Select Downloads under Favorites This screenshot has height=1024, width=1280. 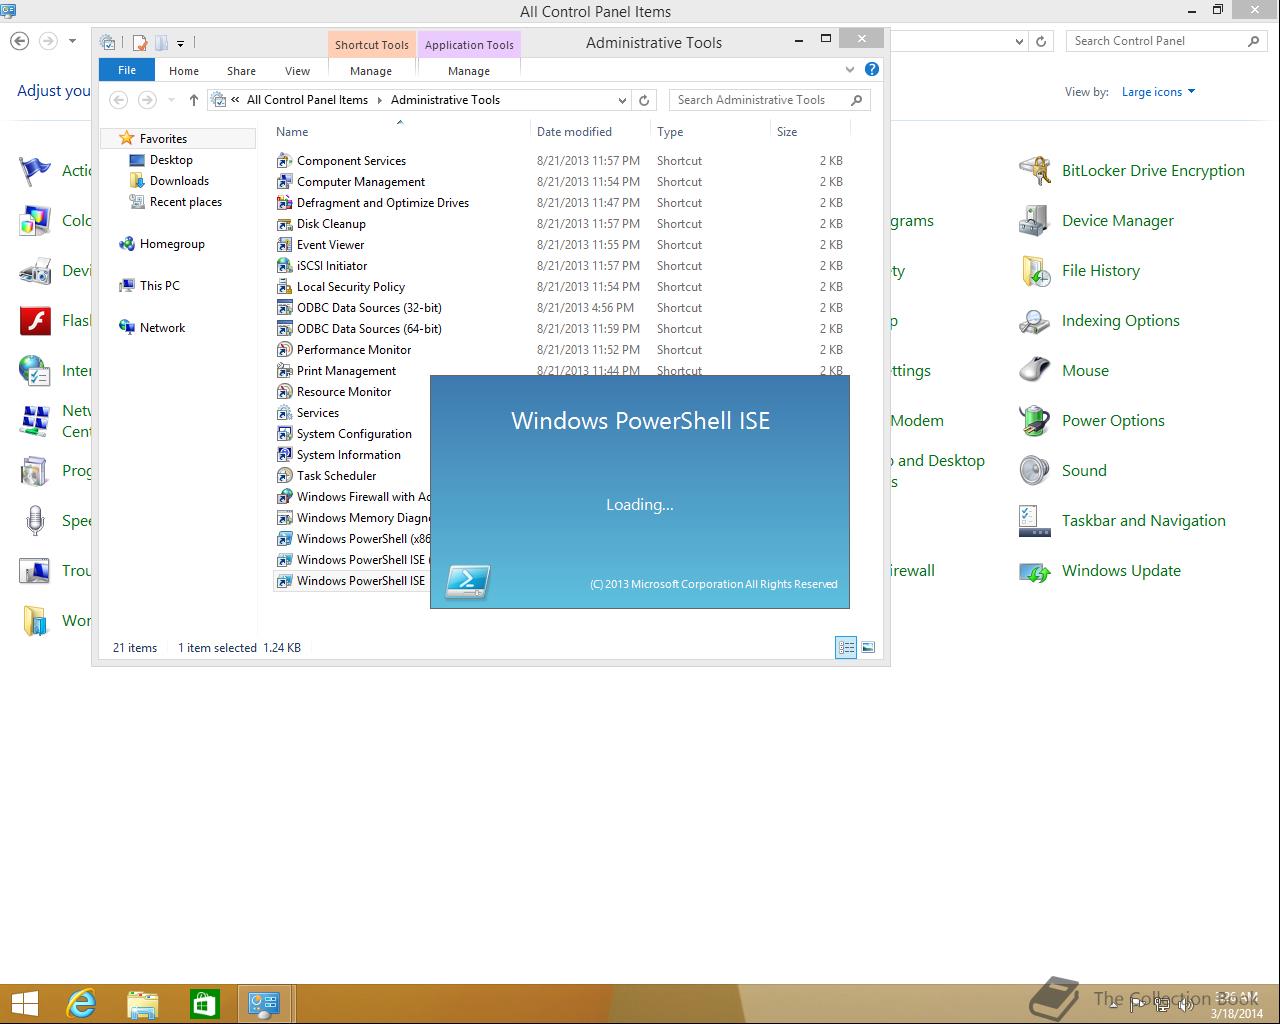click(x=179, y=181)
